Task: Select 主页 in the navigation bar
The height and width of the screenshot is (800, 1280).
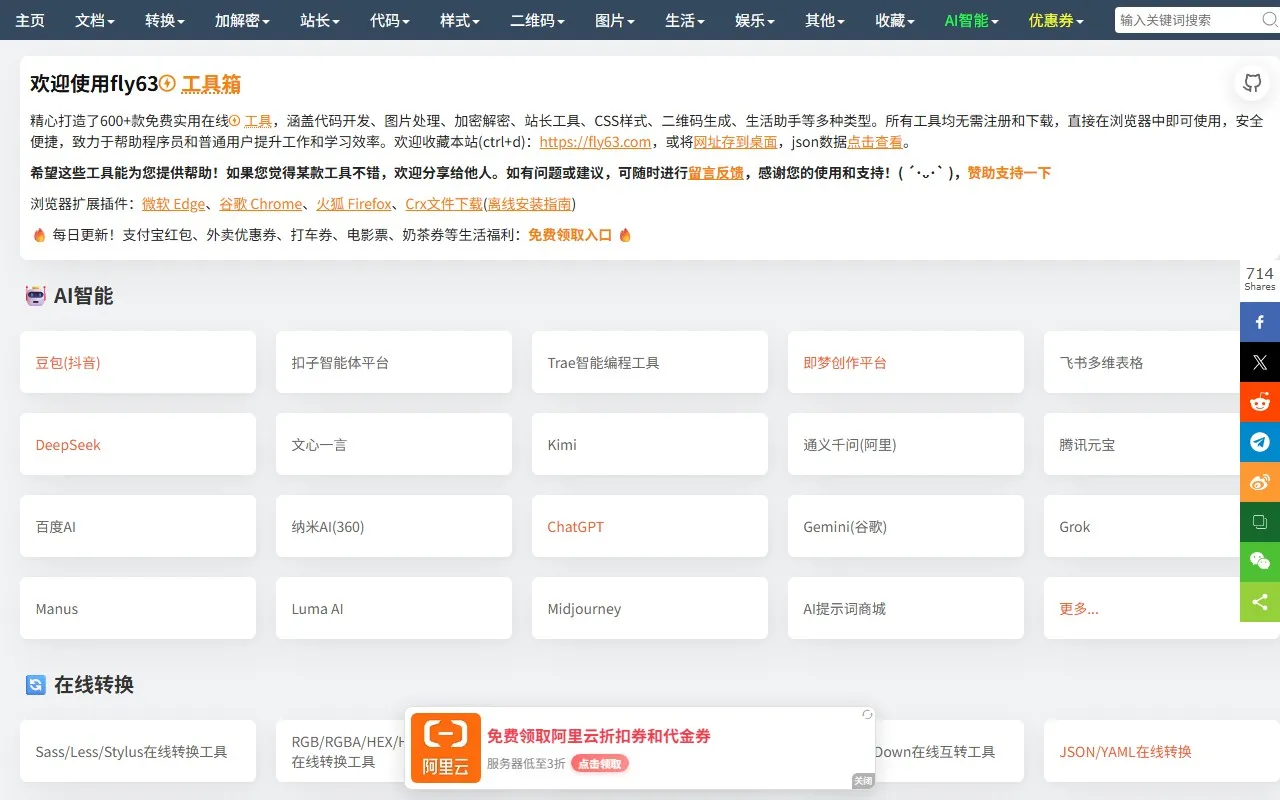Action: pyautogui.click(x=30, y=20)
